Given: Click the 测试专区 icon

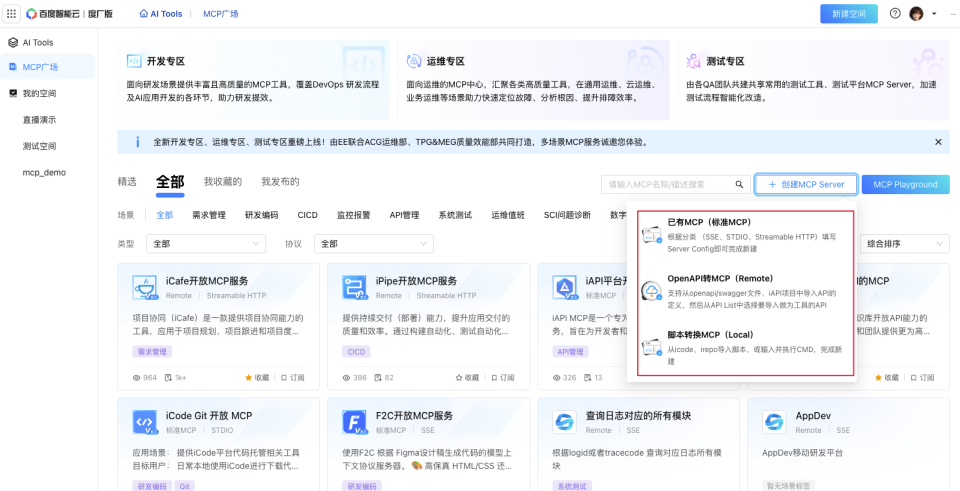Looking at the screenshot, I should point(694,61).
